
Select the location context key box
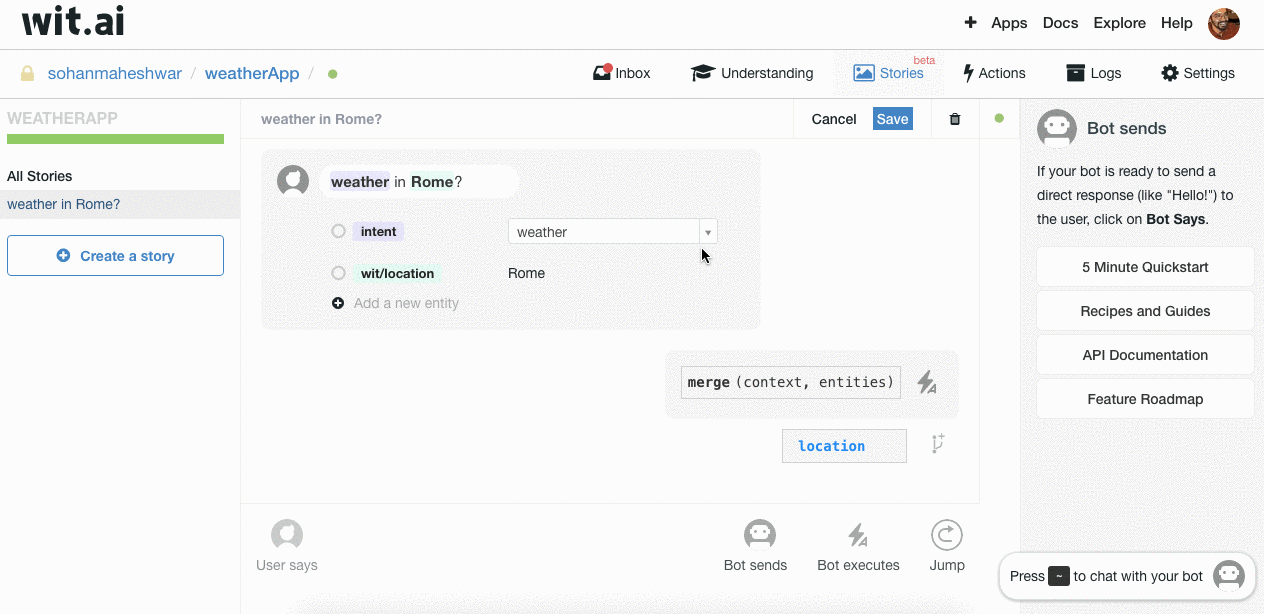[843, 446]
